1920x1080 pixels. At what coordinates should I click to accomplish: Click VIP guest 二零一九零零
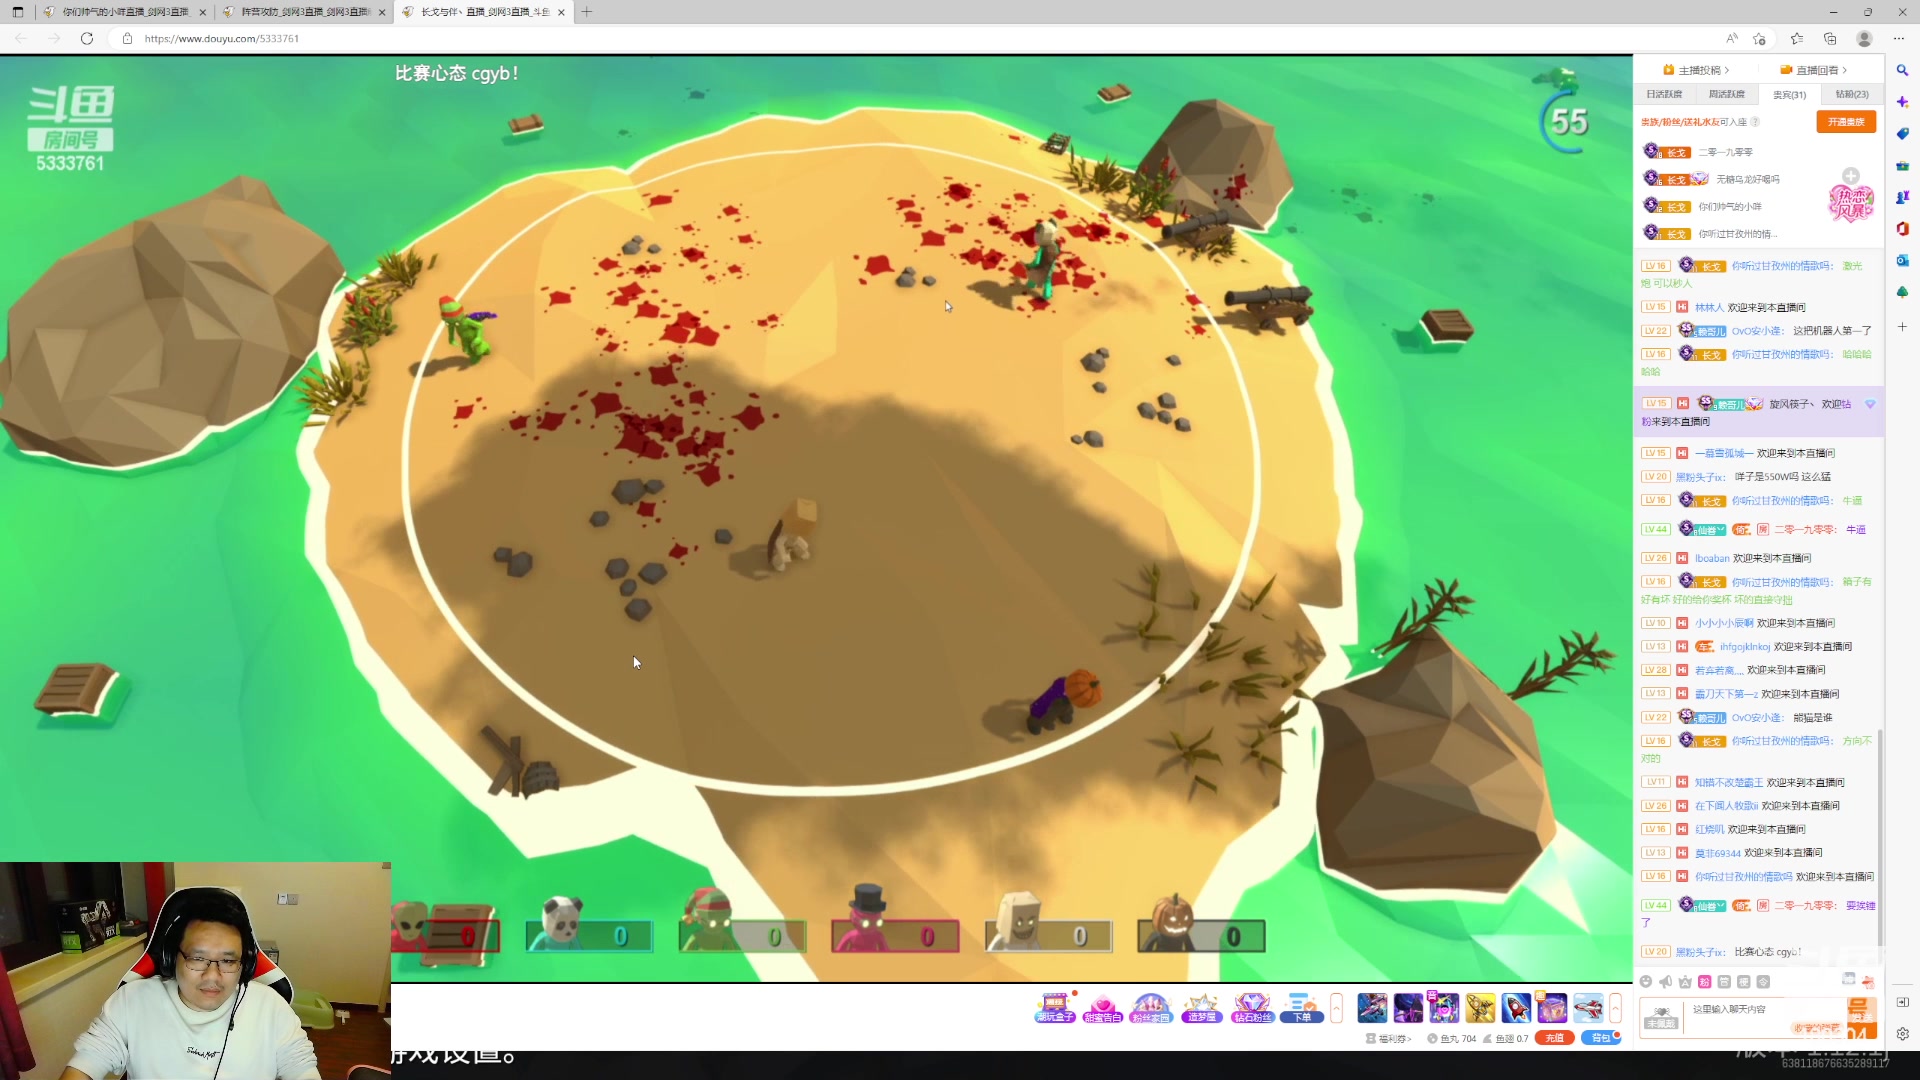[x=1725, y=153]
